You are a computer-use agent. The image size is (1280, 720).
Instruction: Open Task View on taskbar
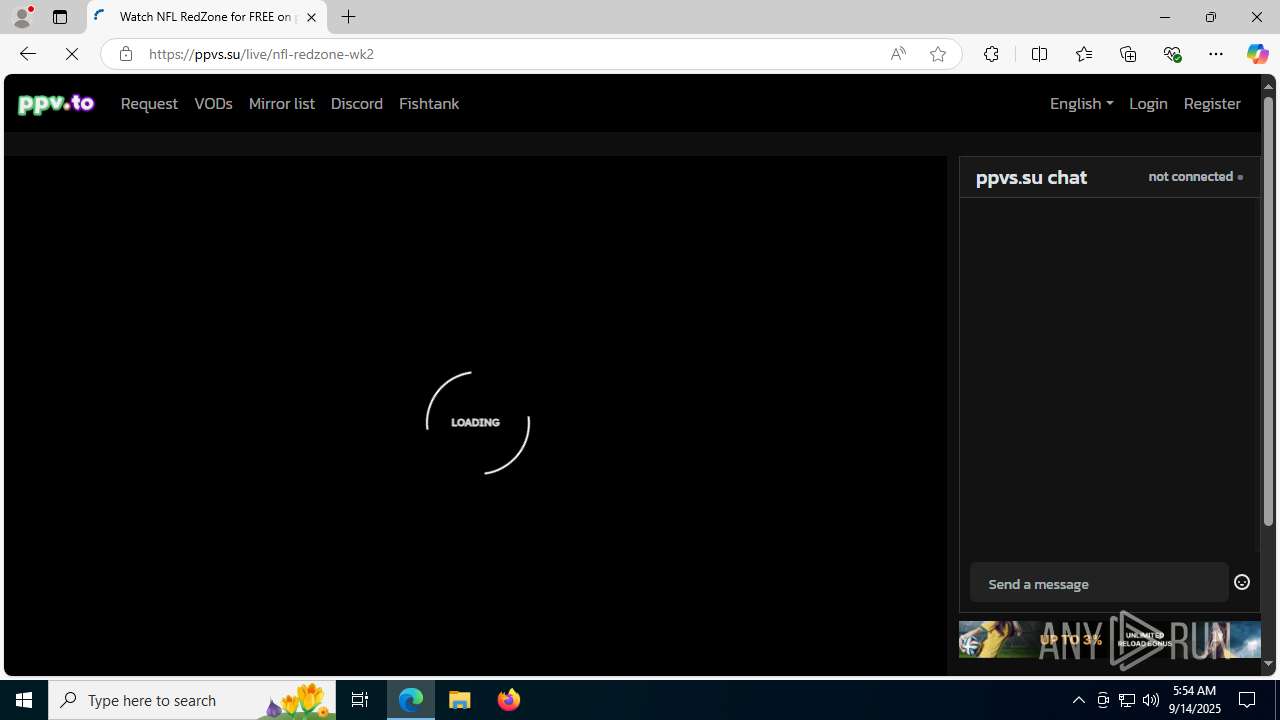(x=360, y=700)
